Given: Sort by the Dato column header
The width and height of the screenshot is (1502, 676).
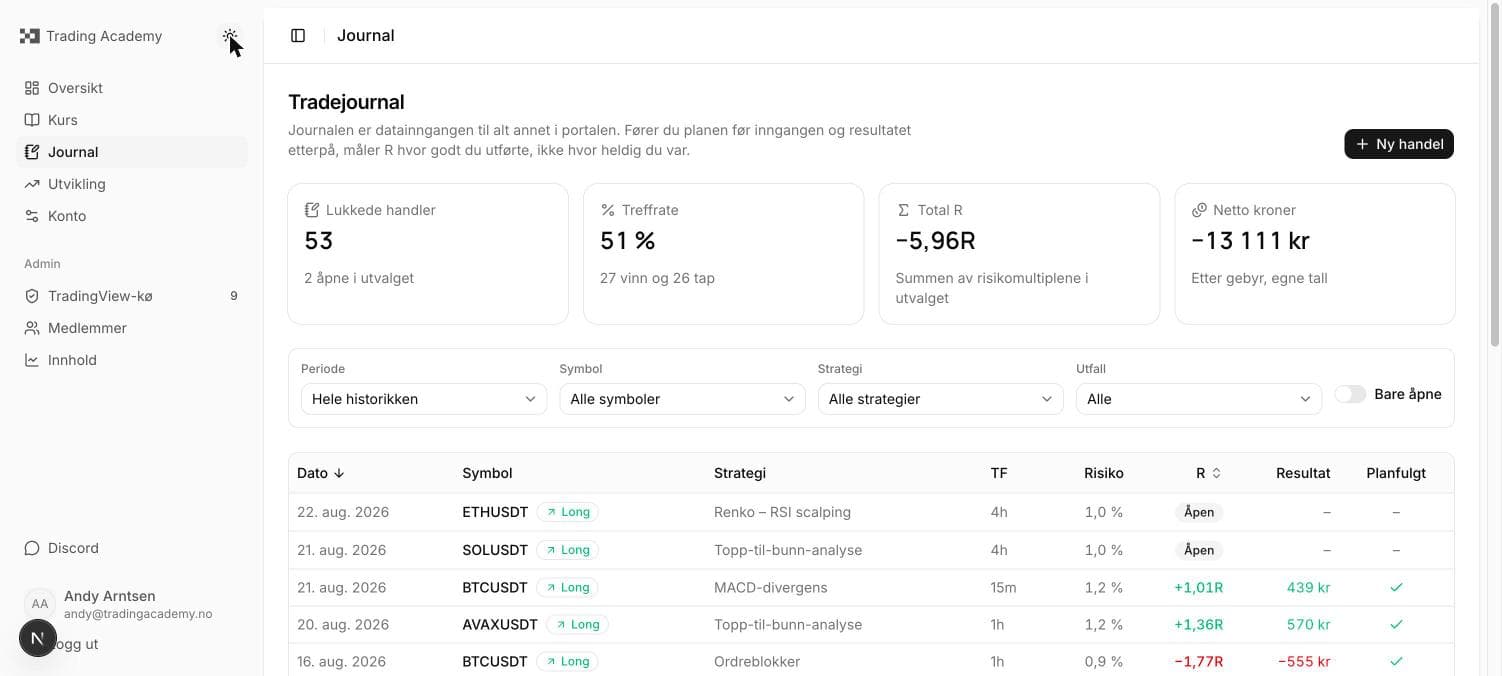Looking at the screenshot, I should [x=321, y=473].
